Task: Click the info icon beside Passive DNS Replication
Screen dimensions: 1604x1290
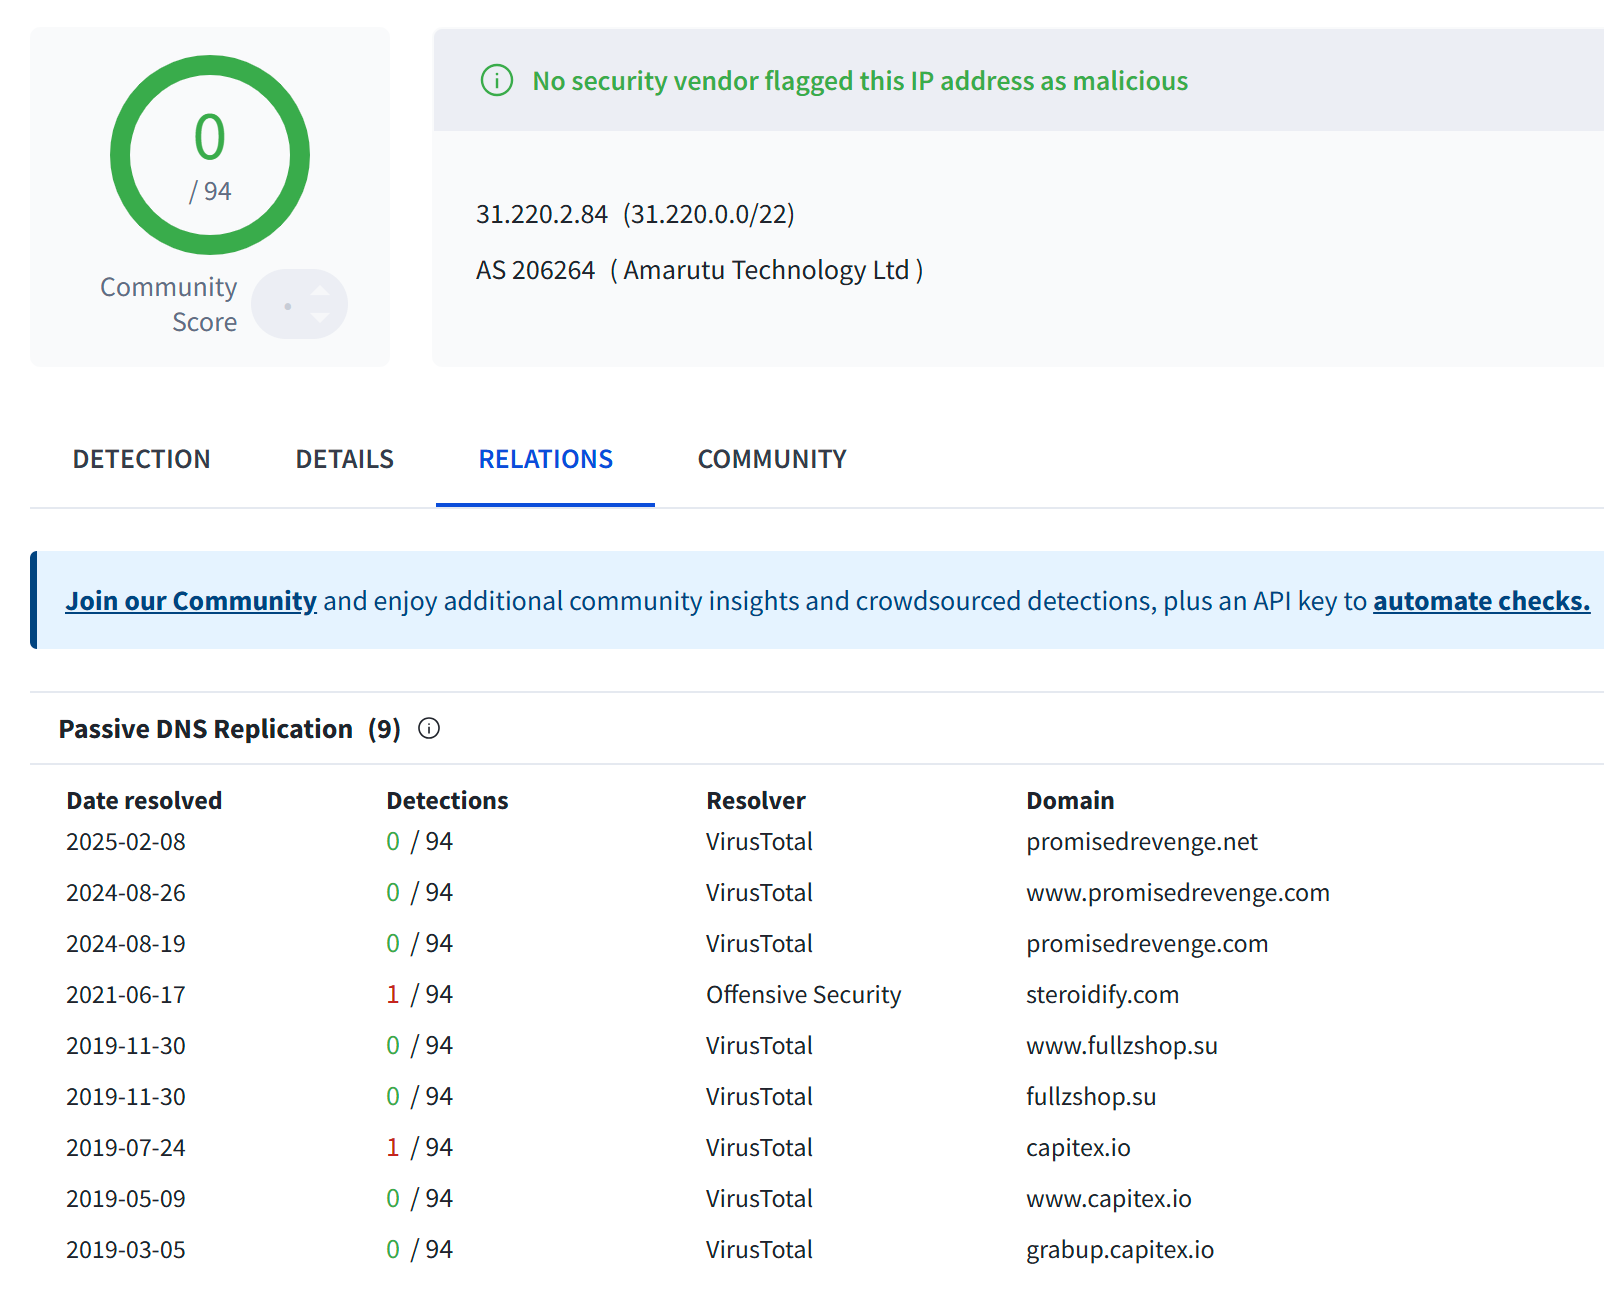Action: pyautogui.click(x=429, y=728)
